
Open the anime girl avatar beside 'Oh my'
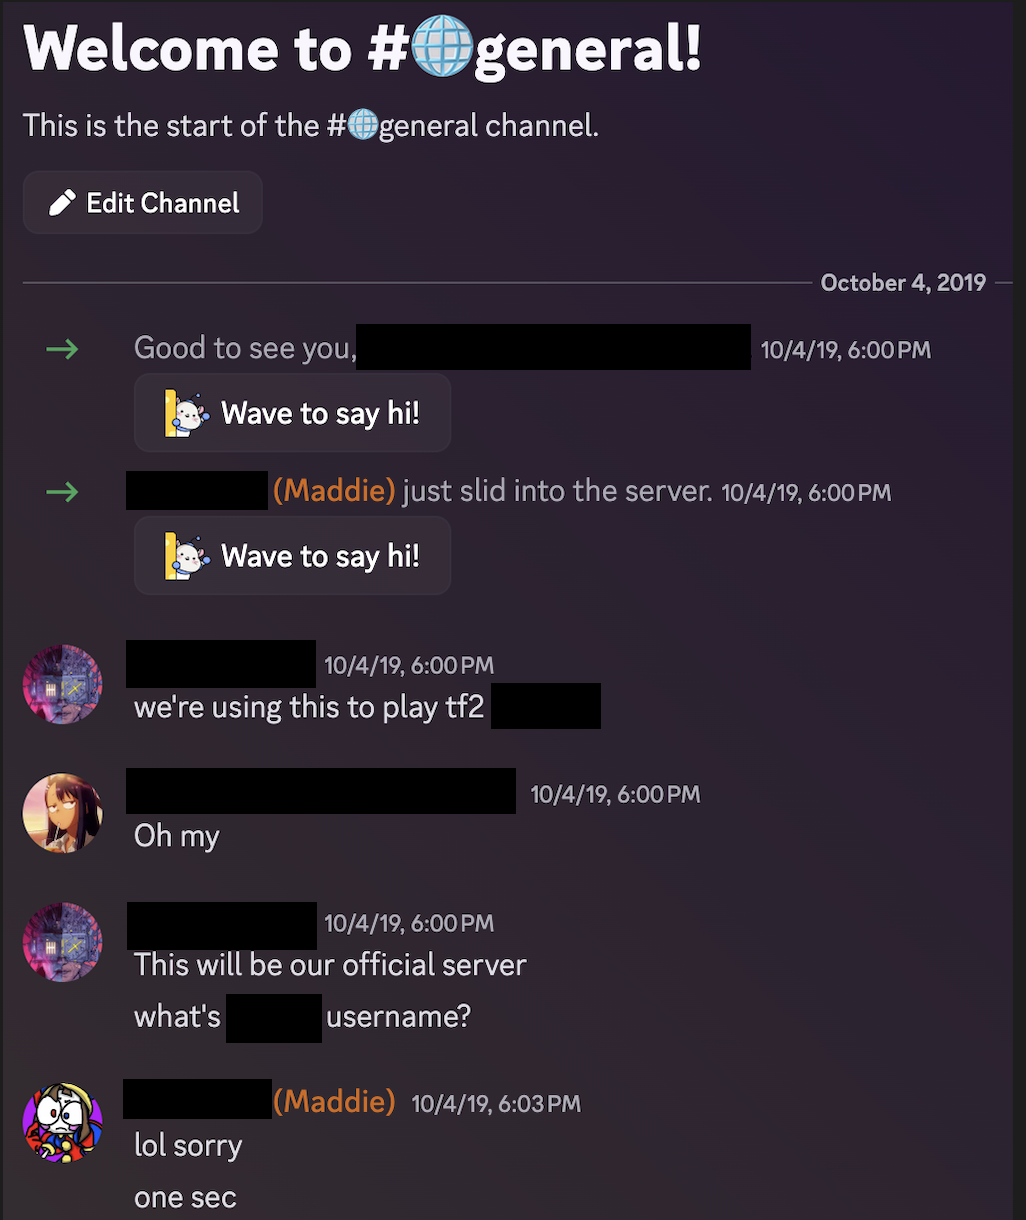point(63,813)
